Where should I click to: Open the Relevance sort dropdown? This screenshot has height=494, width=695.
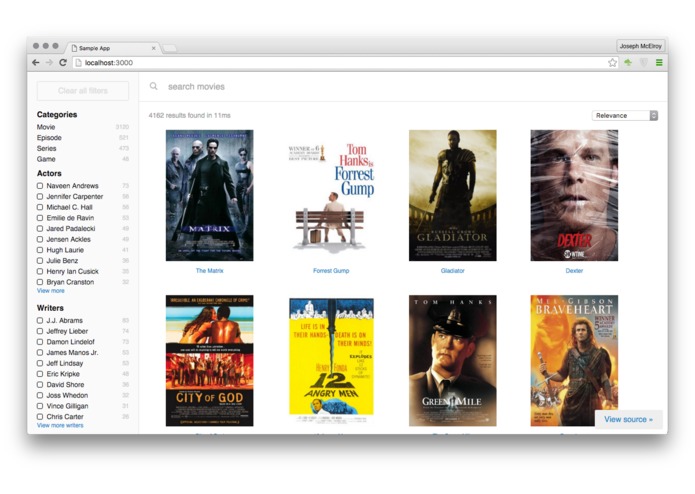(625, 115)
